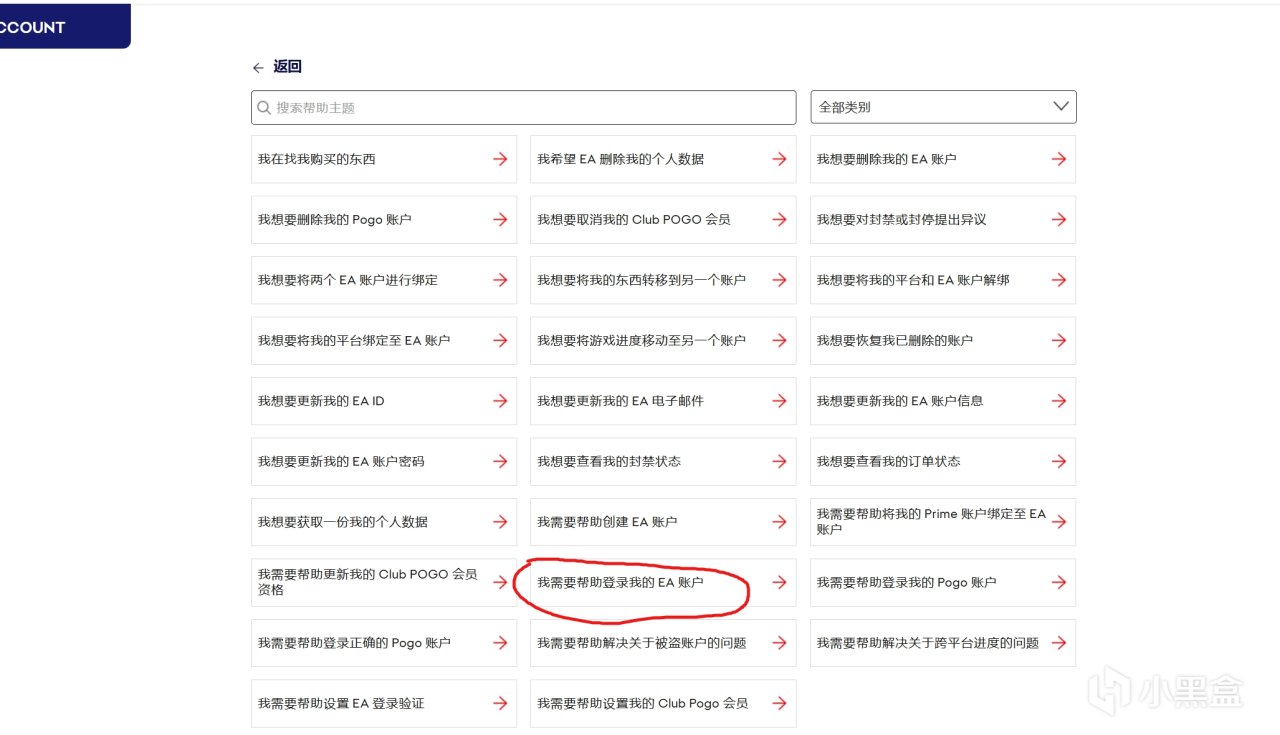Click arrow beside 我需要帮助登录我的 EA 账户
Image resolution: width=1280 pixels, height=735 pixels.
pyautogui.click(x=779, y=583)
